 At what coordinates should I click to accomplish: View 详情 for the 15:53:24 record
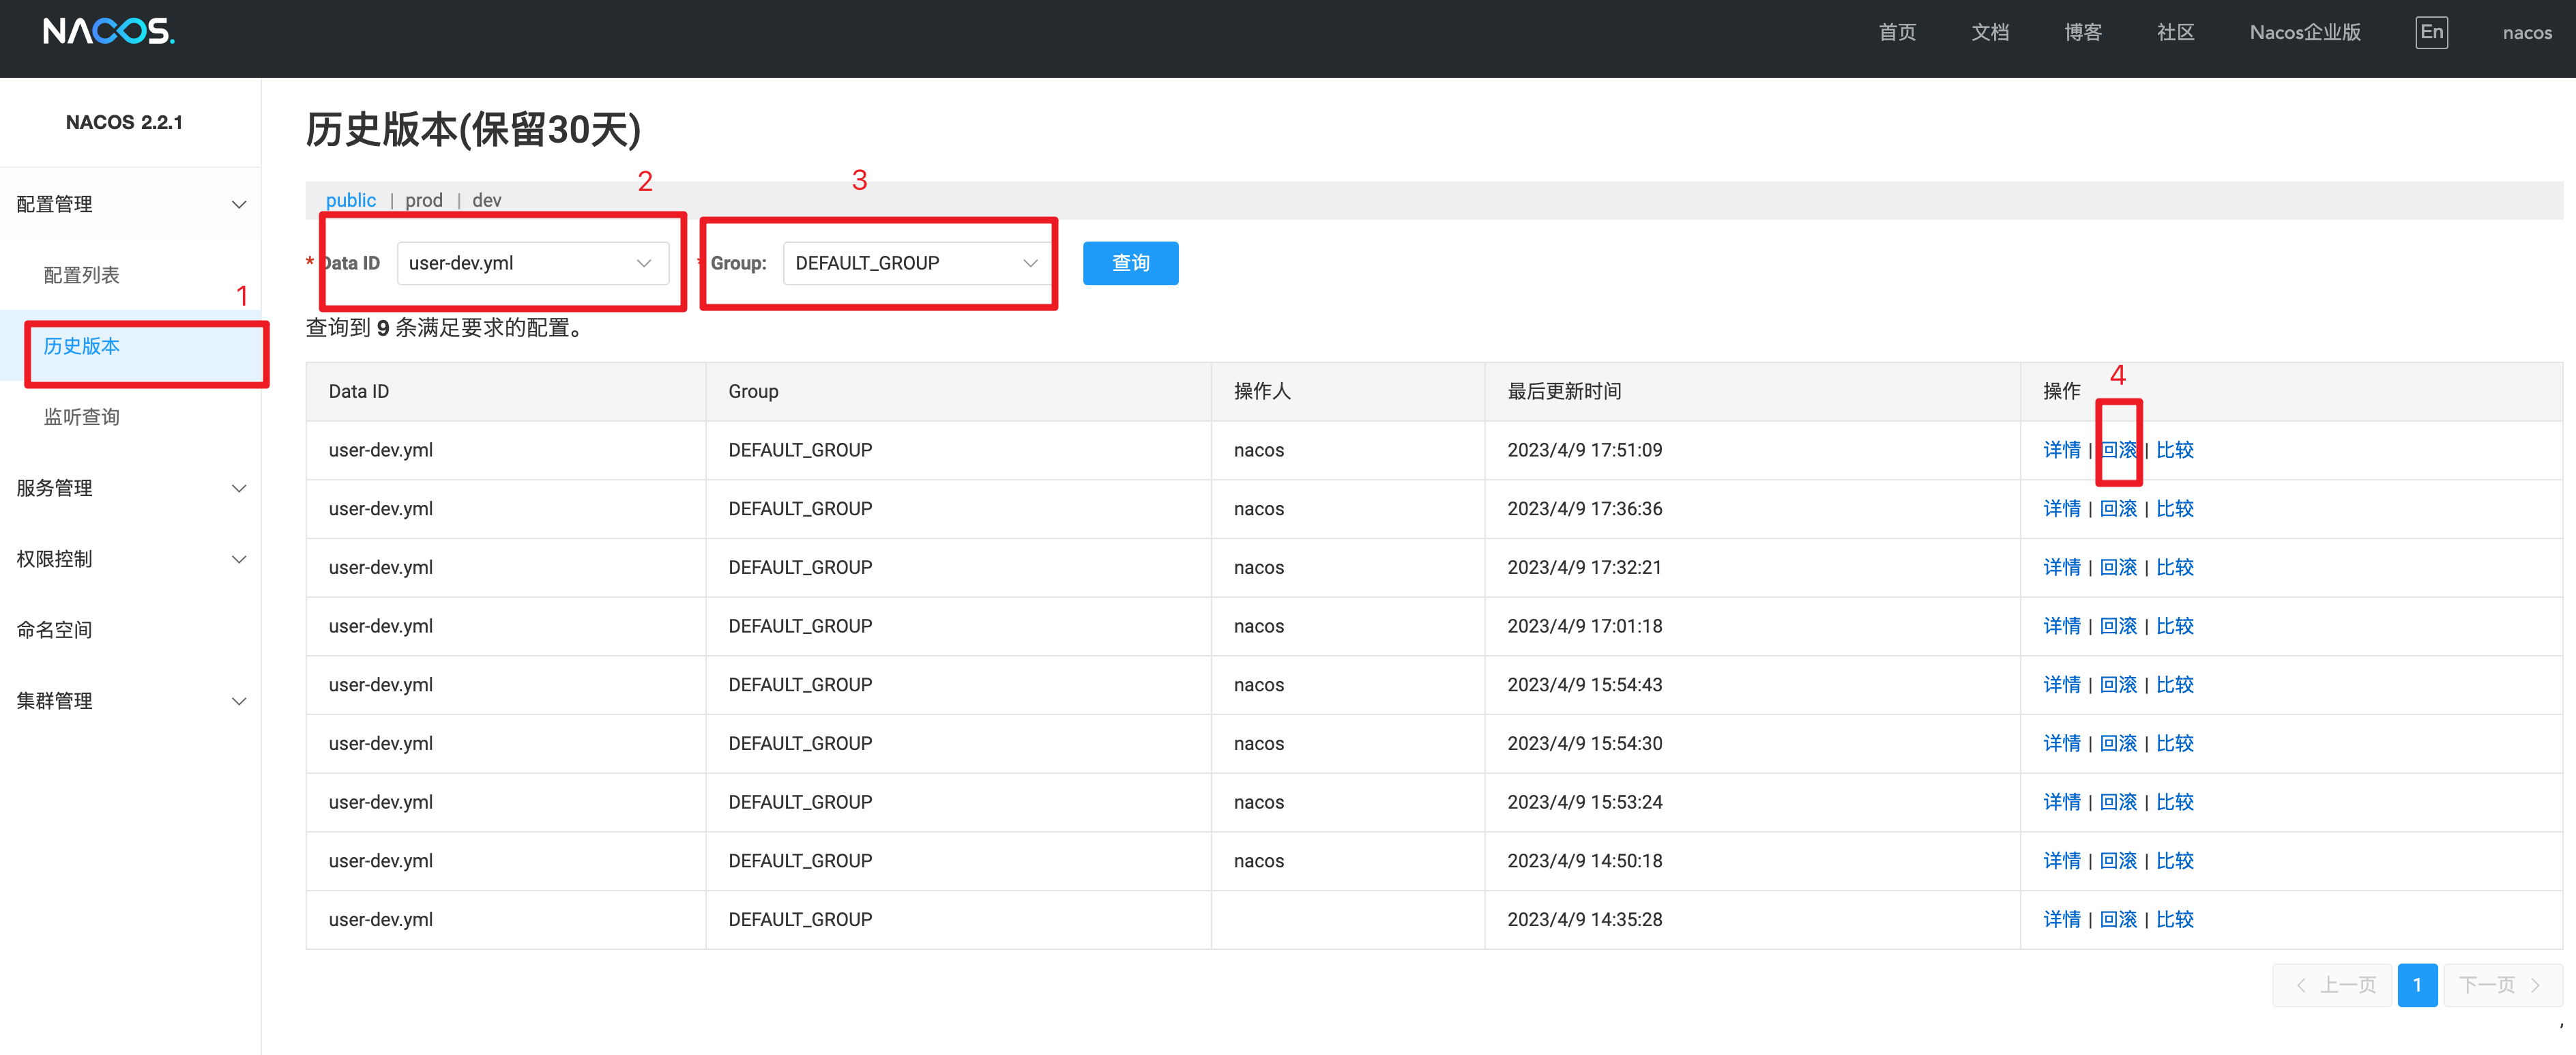click(x=2061, y=802)
